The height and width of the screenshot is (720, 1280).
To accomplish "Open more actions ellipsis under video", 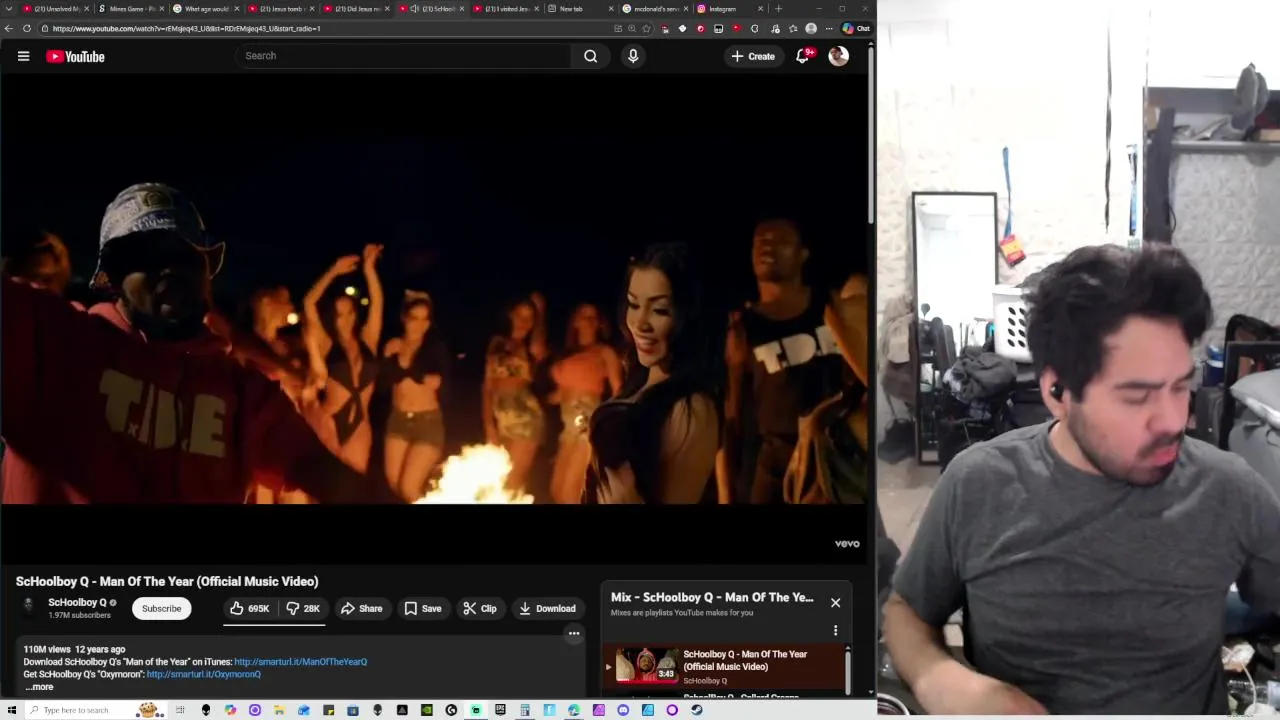I will coord(574,633).
